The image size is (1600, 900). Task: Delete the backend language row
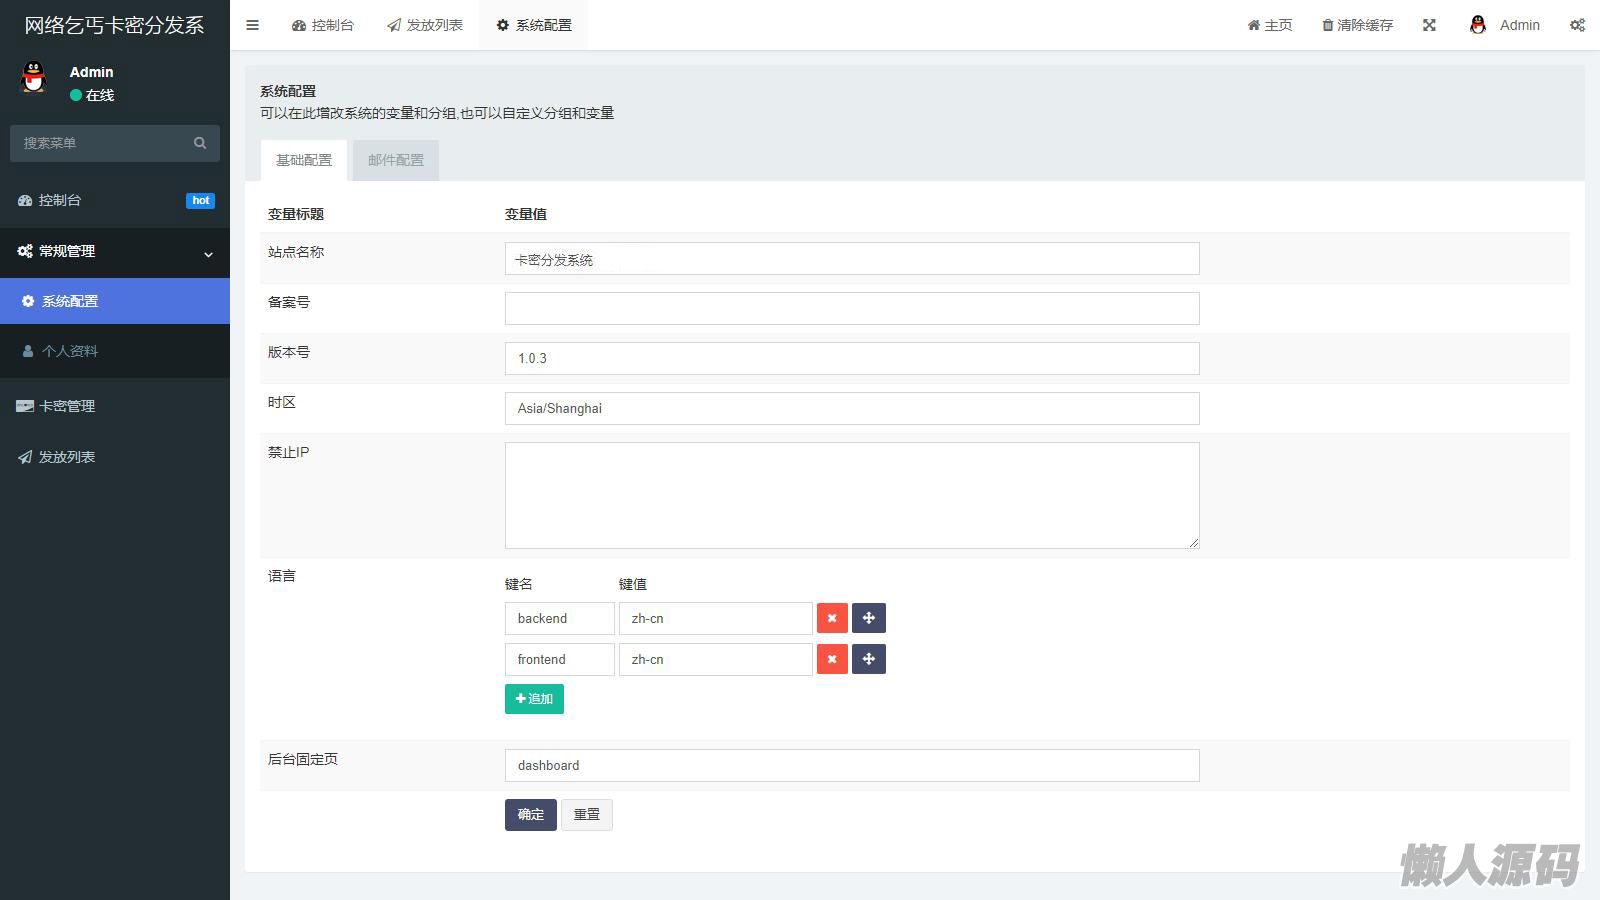tap(832, 618)
